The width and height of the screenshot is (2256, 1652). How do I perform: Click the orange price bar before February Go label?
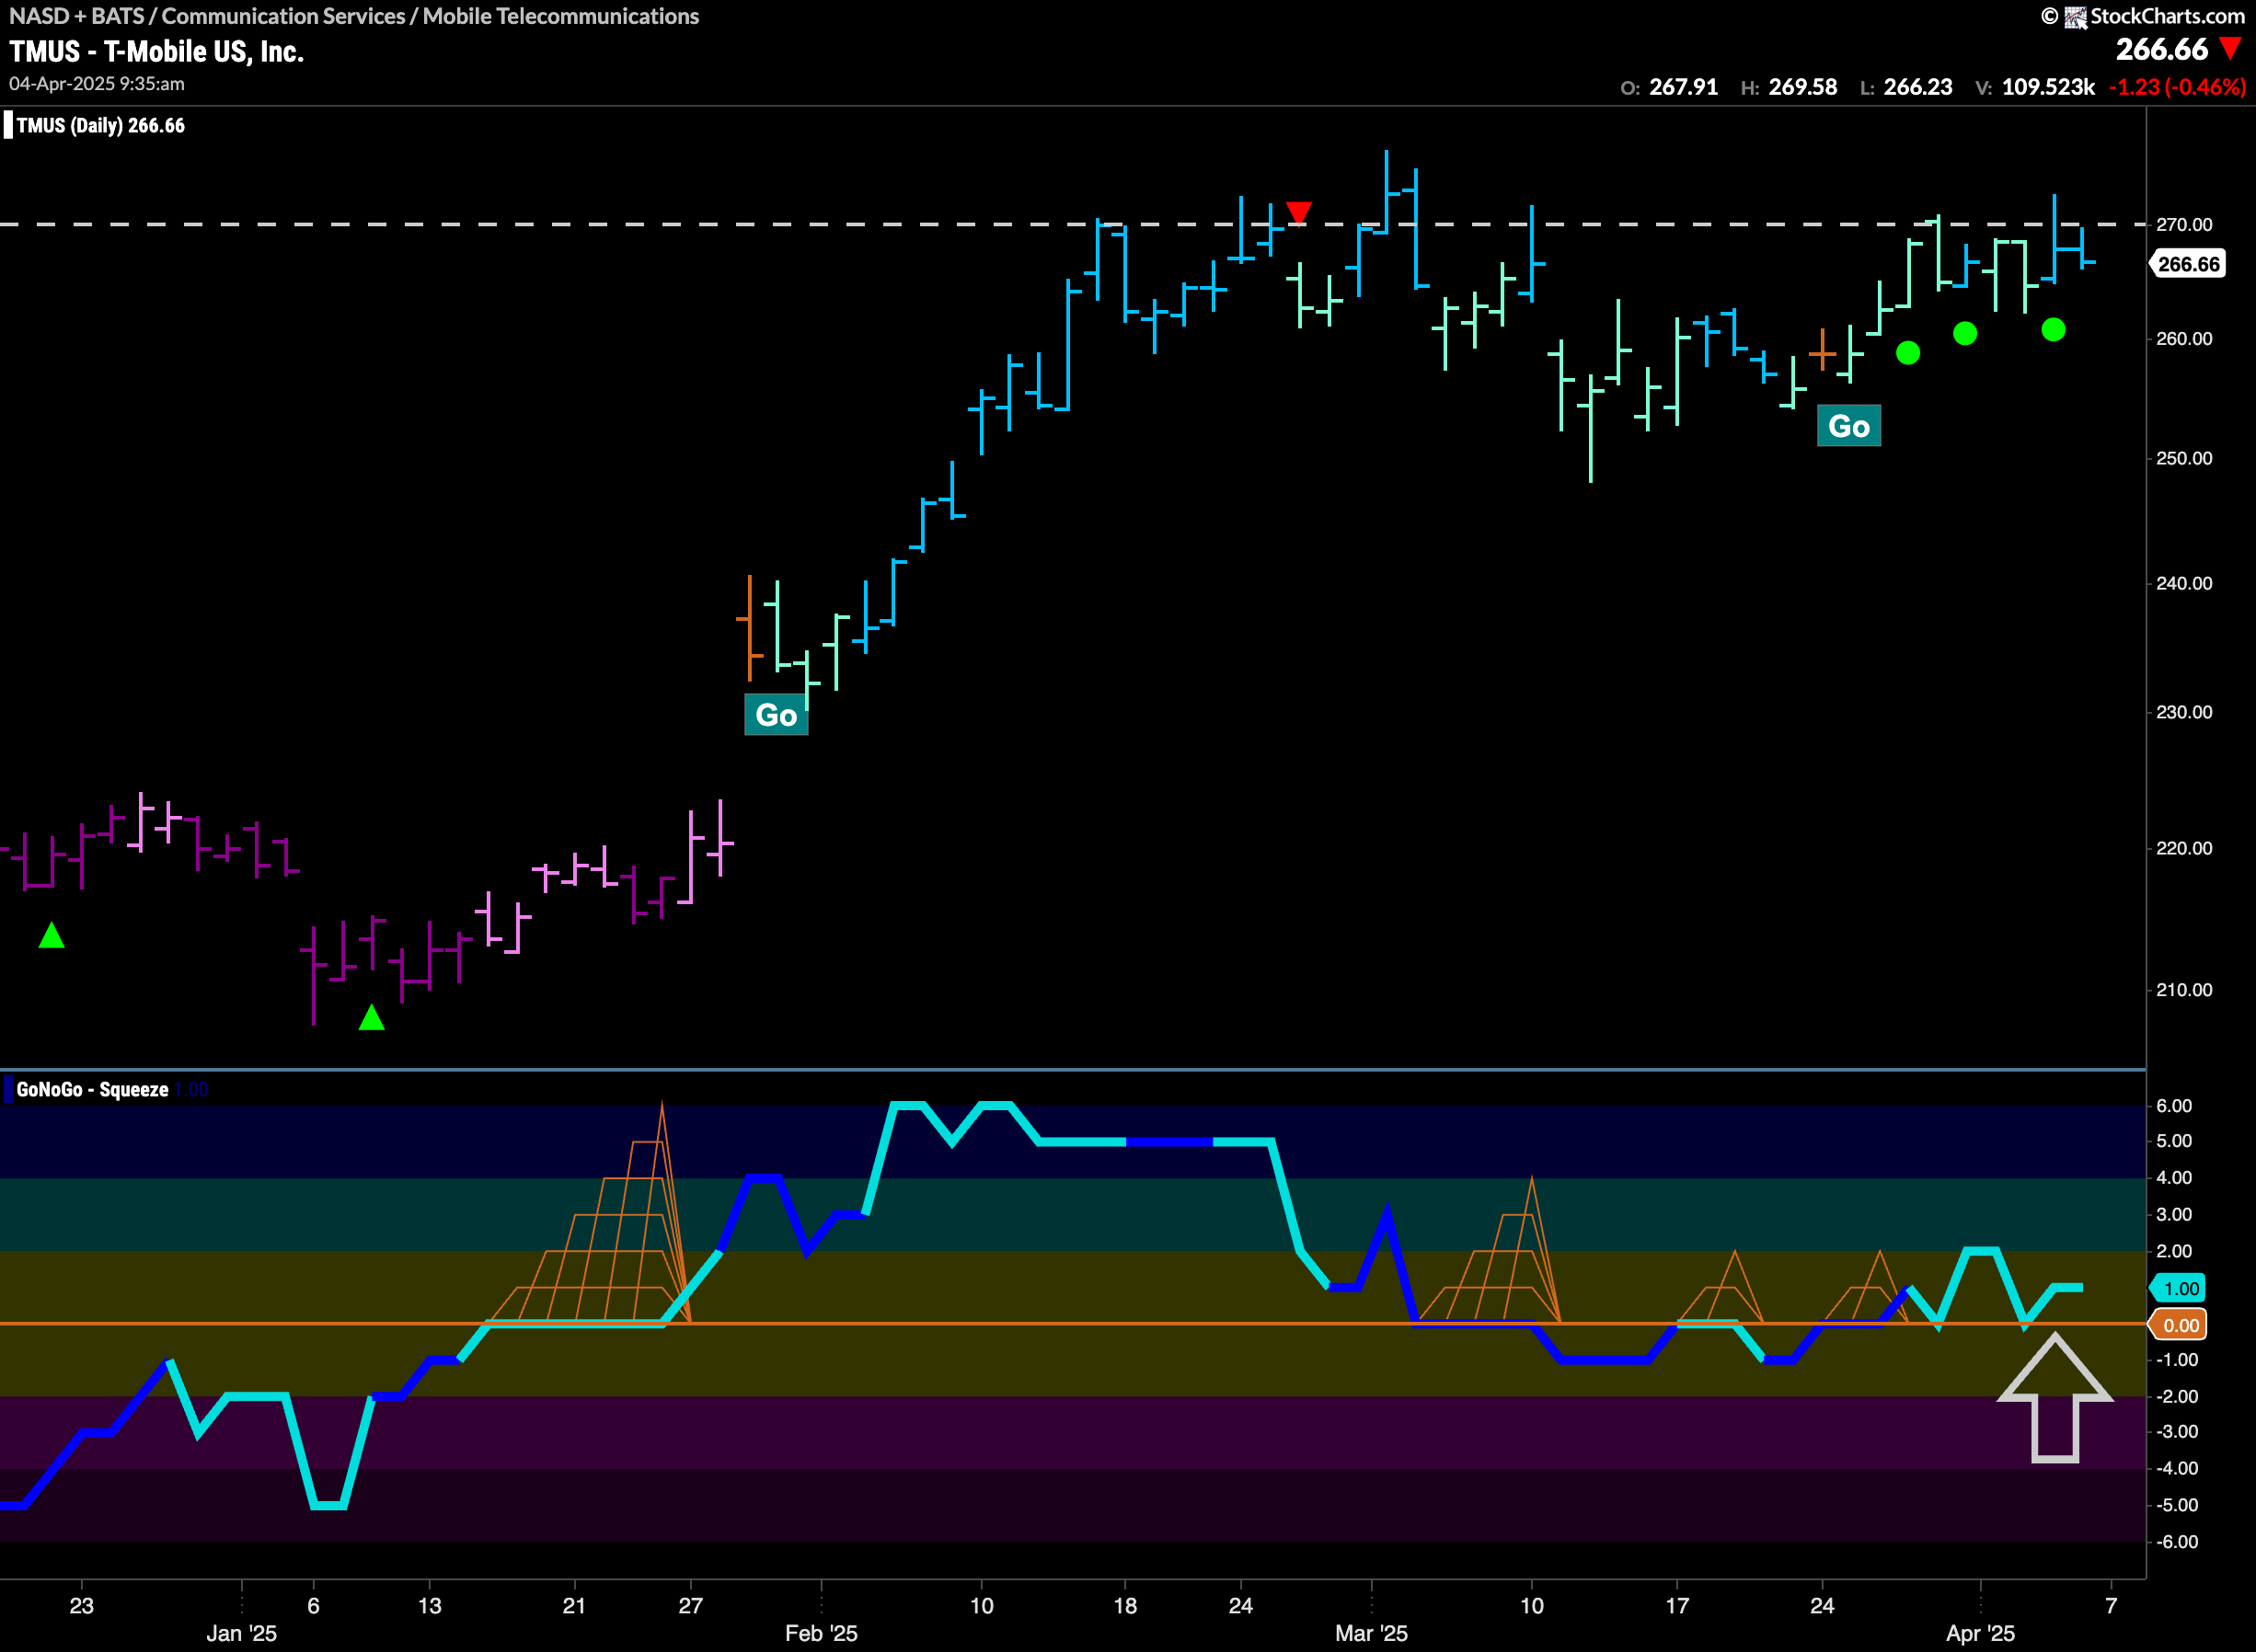click(x=749, y=628)
